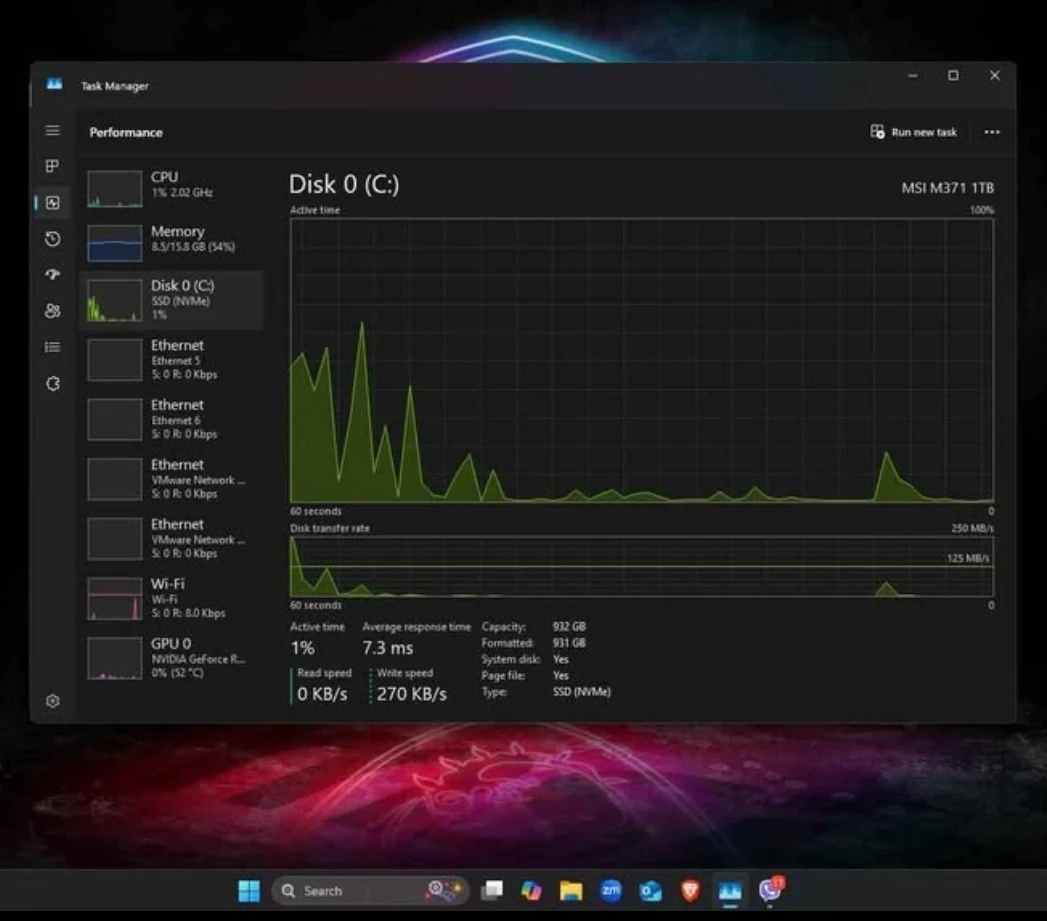1047x921 pixels.
Task: Click the Windows Start button
Action: tap(249, 890)
